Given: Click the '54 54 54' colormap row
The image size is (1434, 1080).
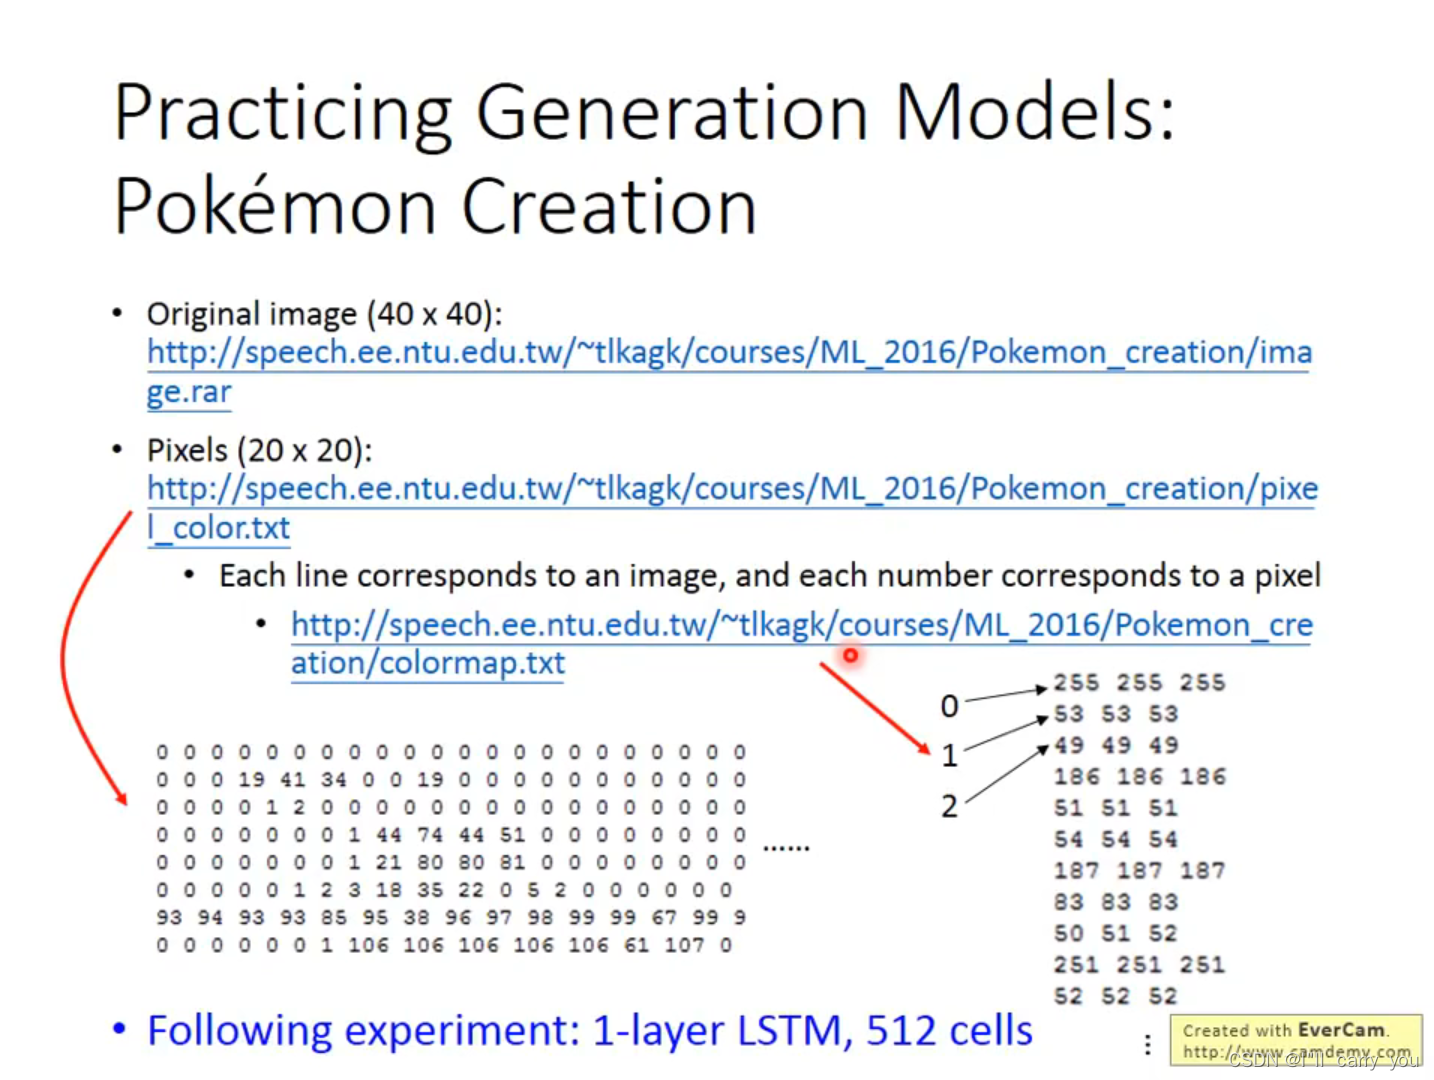Looking at the screenshot, I should pos(1116,839).
